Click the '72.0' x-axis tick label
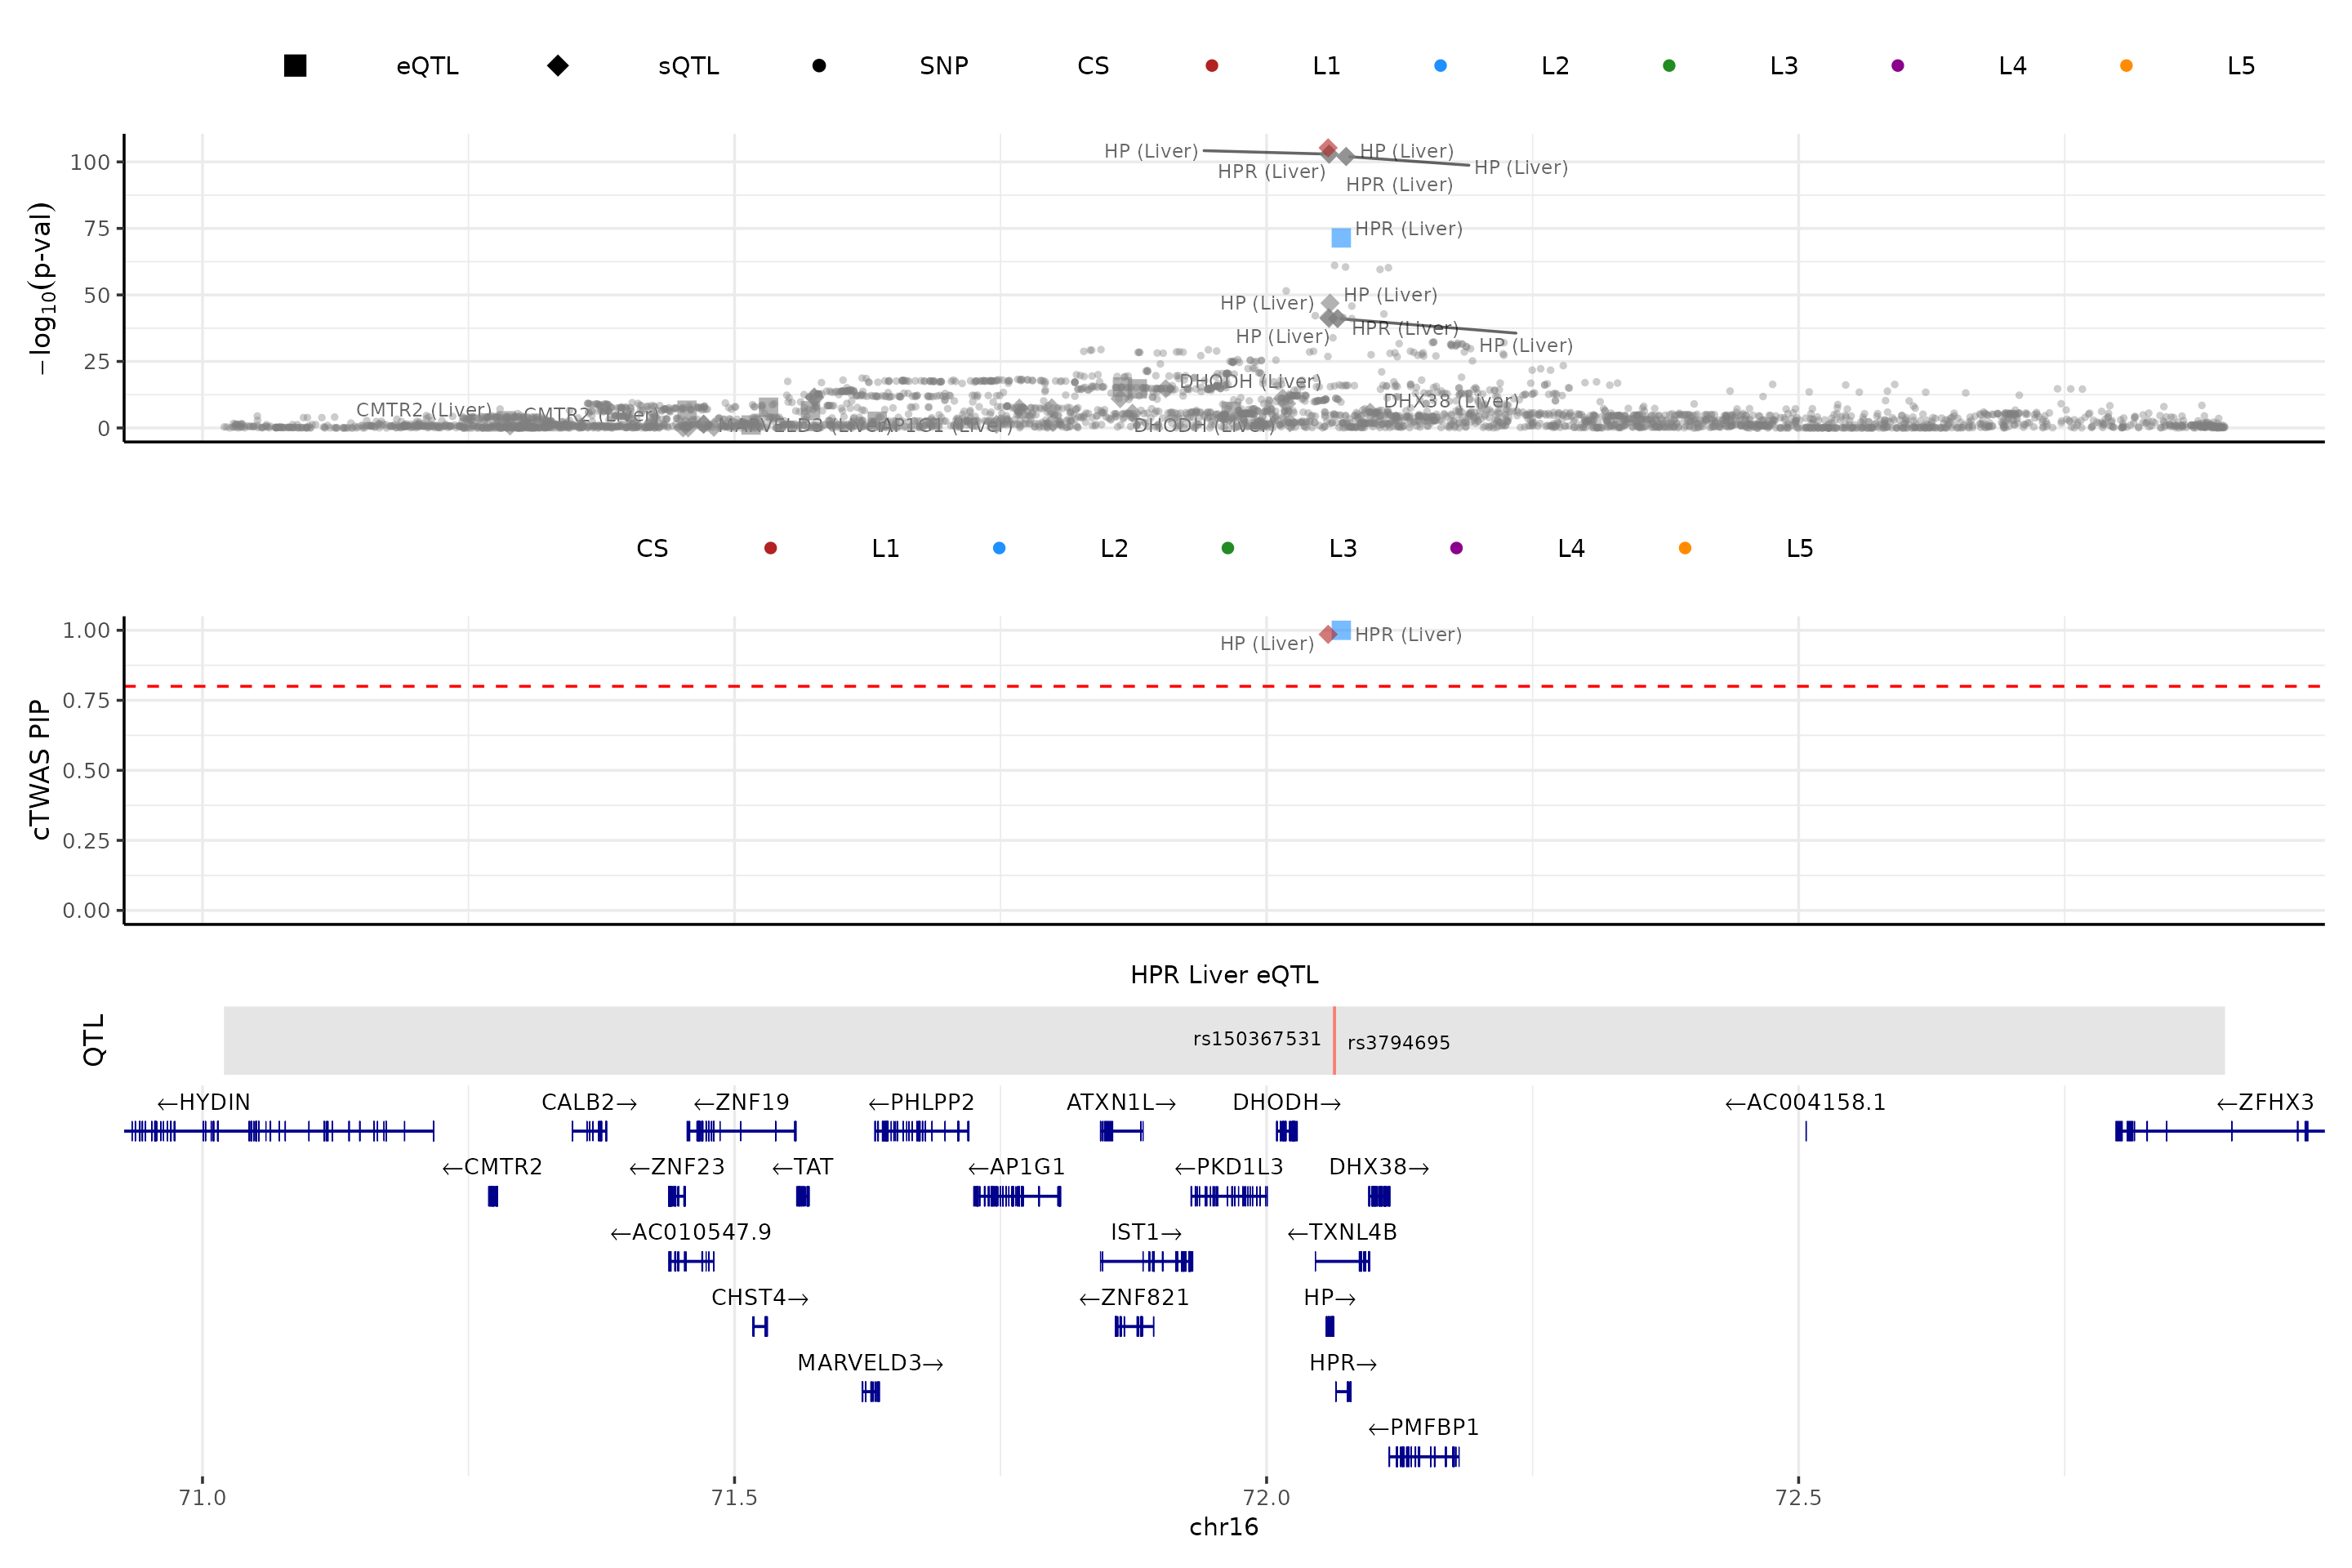The image size is (2352, 1568). click(x=1266, y=1498)
